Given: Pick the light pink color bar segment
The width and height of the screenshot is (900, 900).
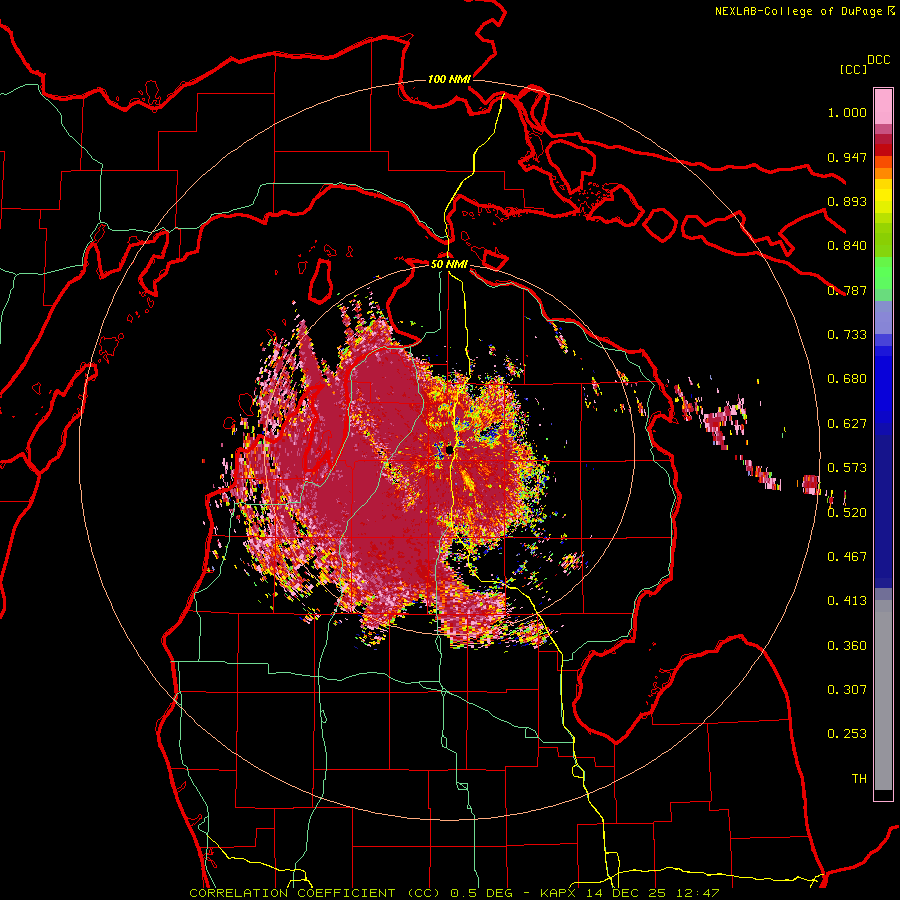Looking at the screenshot, I should (883, 107).
